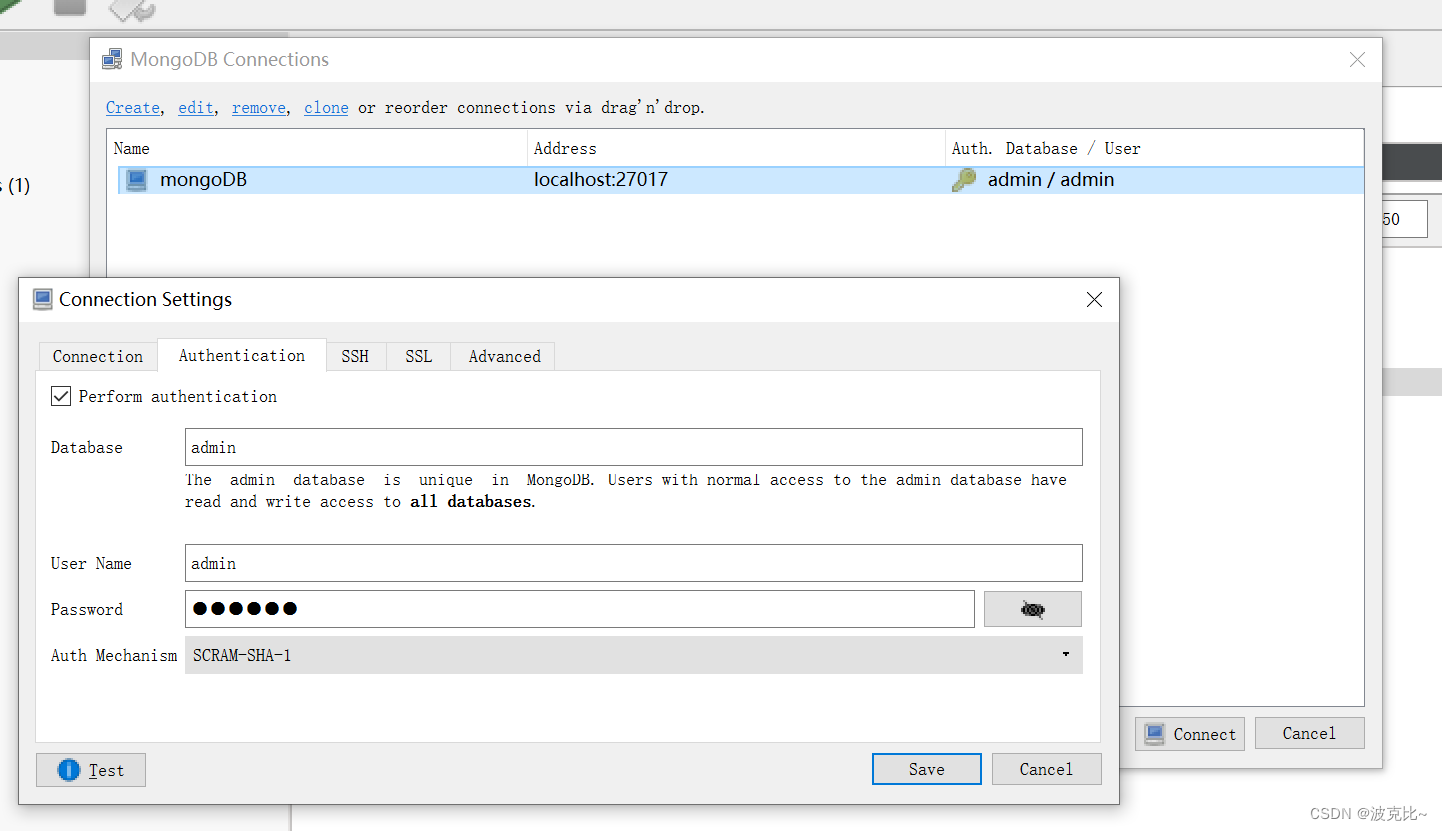Click the Create connection link
1442x831 pixels.
click(x=133, y=107)
